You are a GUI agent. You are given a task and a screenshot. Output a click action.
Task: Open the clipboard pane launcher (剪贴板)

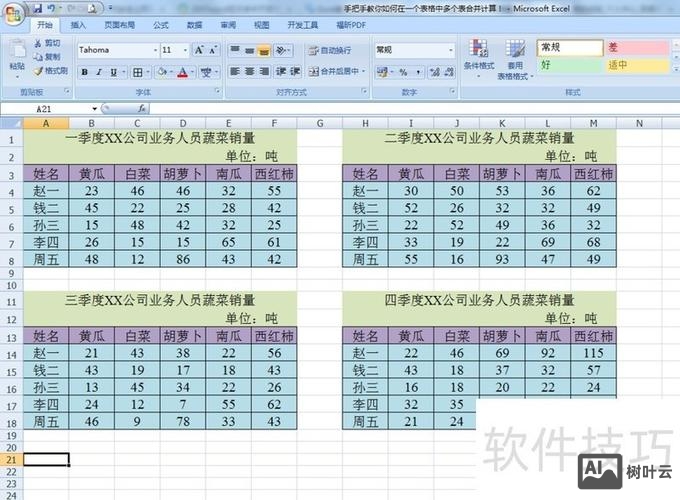click(x=67, y=91)
